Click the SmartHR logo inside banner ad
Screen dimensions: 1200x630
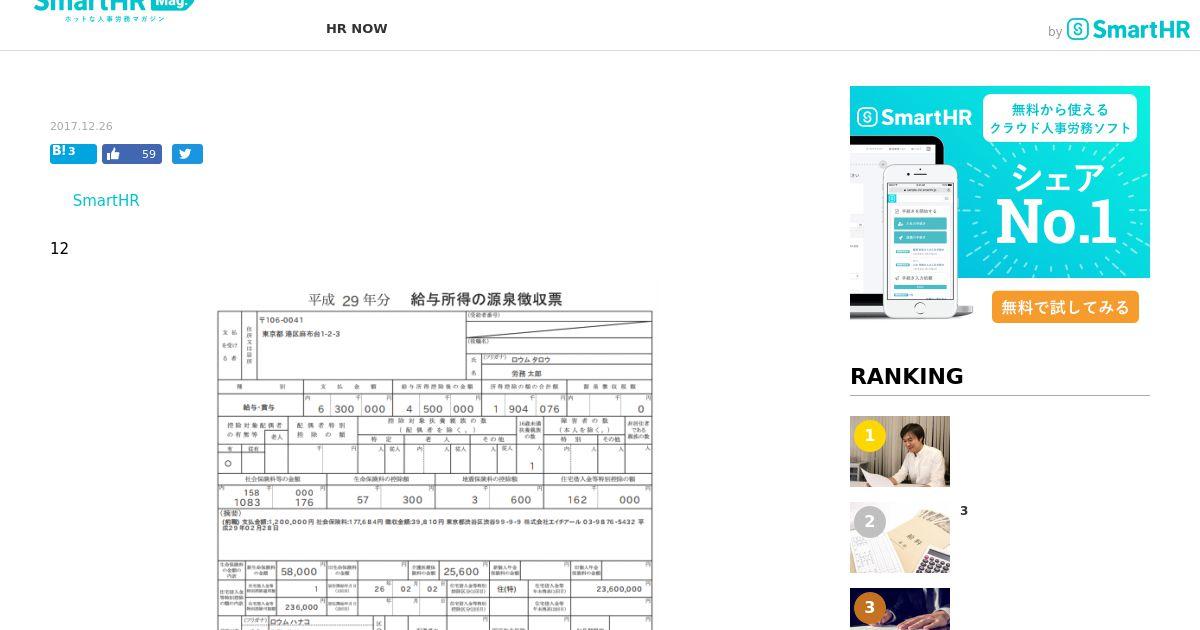[x=914, y=117]
